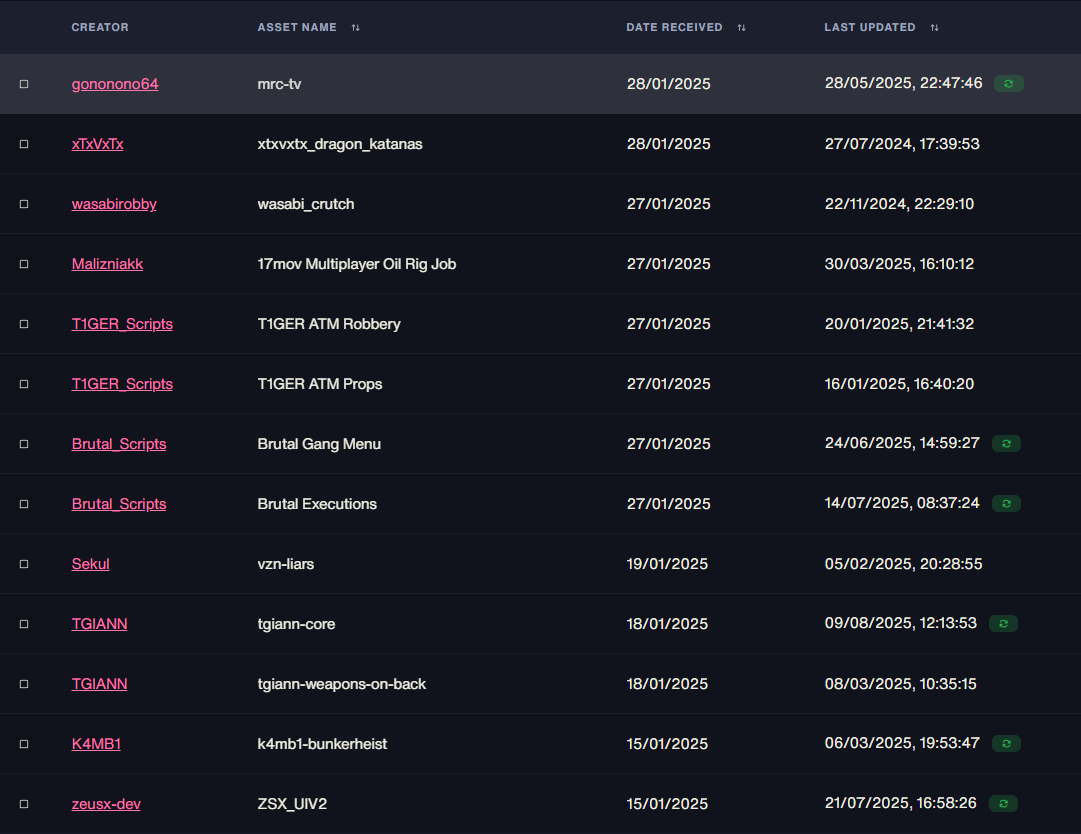Image resolution: width=1081 pixels, height=834 pixels.
Task: Open creator link Sekul
Action: point(90,564)
